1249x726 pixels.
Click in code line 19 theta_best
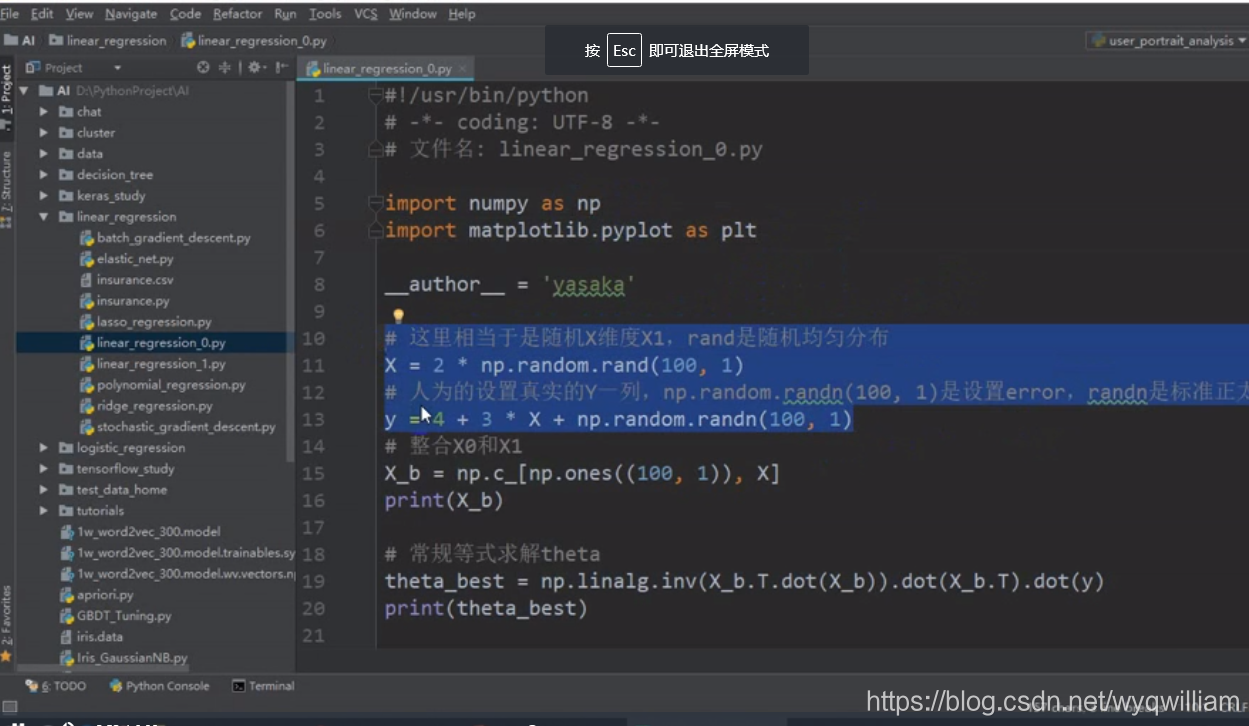click(x=745, y=581)
